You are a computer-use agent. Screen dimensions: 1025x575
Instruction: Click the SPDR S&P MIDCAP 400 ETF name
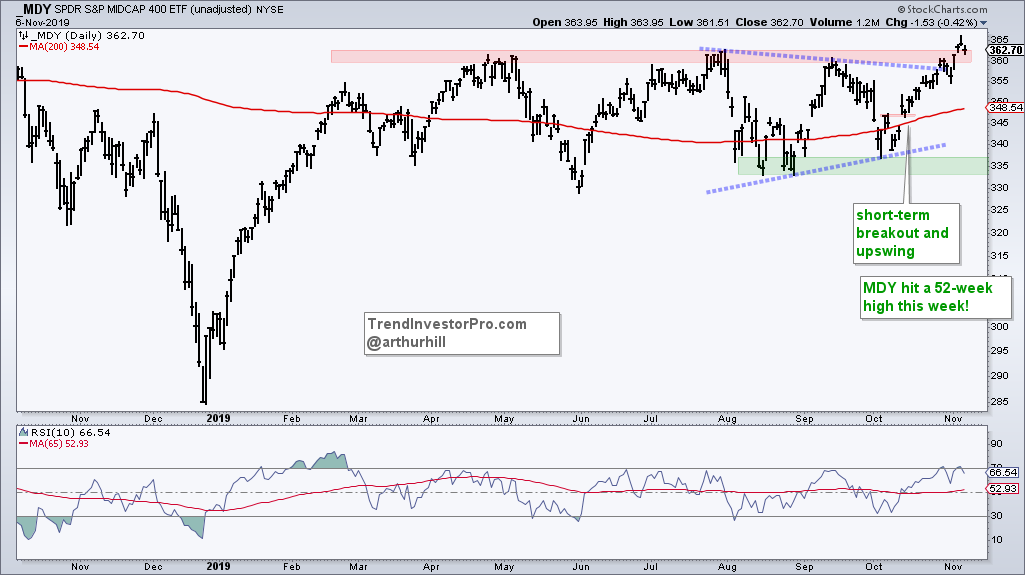(x=120, y=9)
